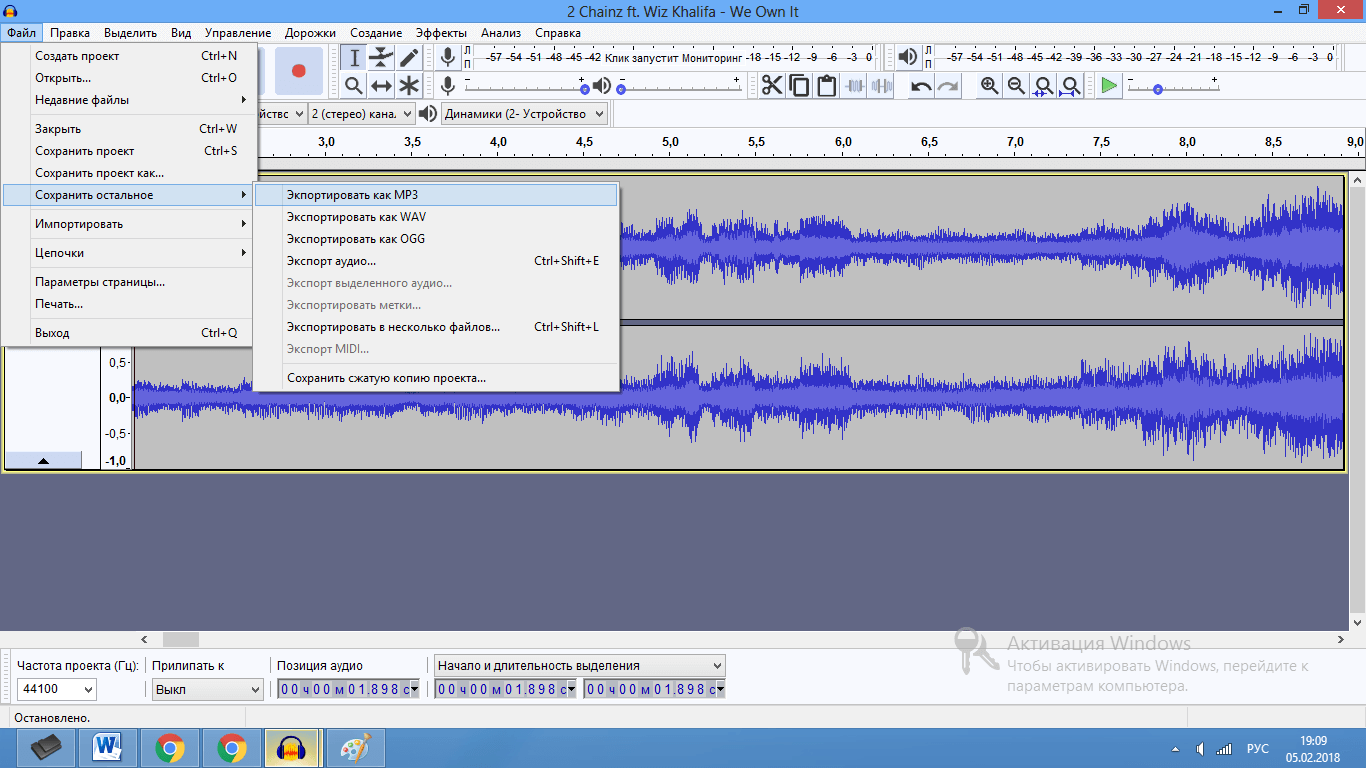Open the Эффекты menu
The height and width of the screenshot is (768, 1366).
point(441,33)
